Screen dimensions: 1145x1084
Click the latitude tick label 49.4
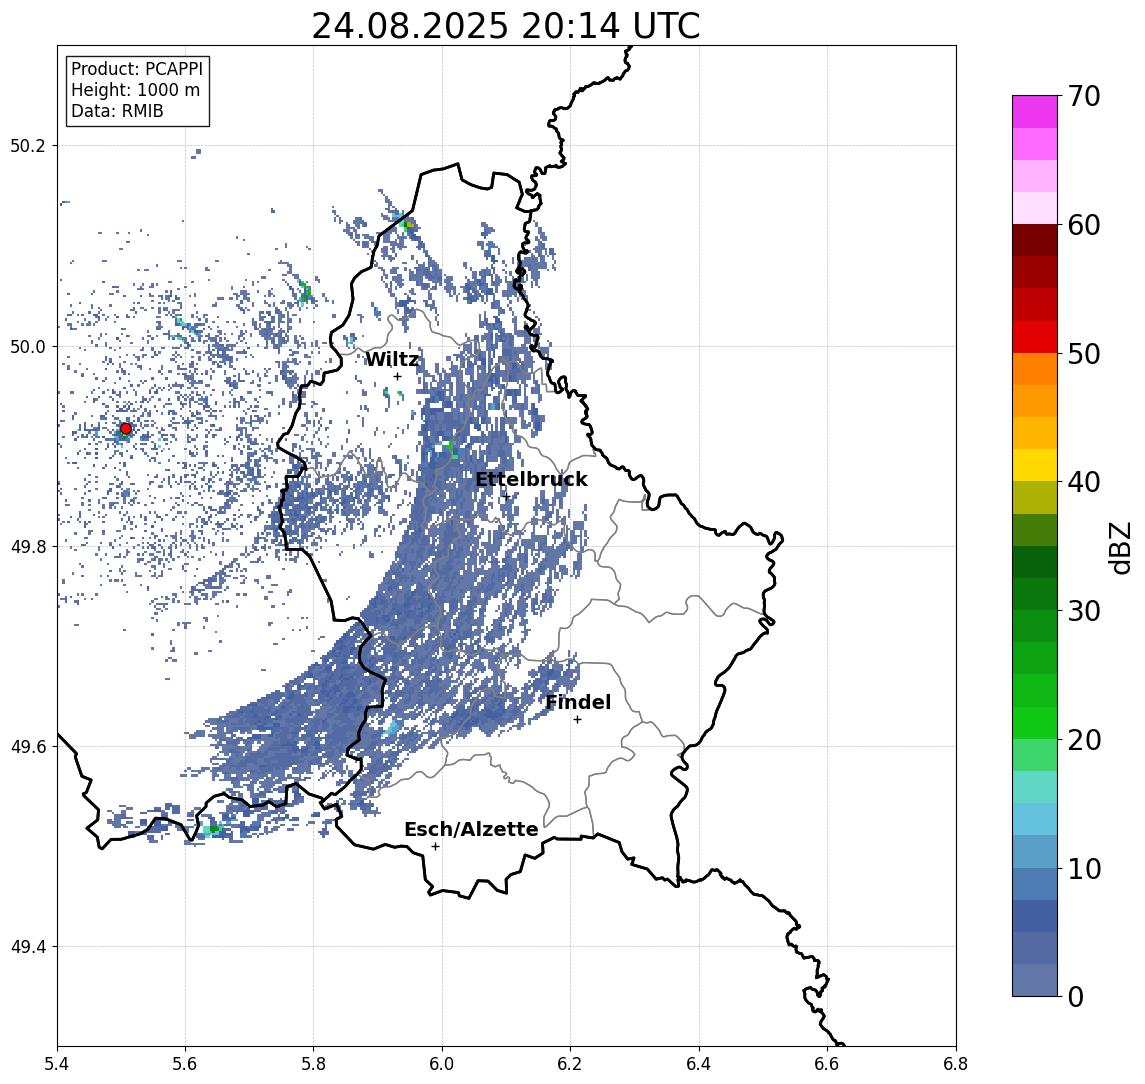point(28,947)
